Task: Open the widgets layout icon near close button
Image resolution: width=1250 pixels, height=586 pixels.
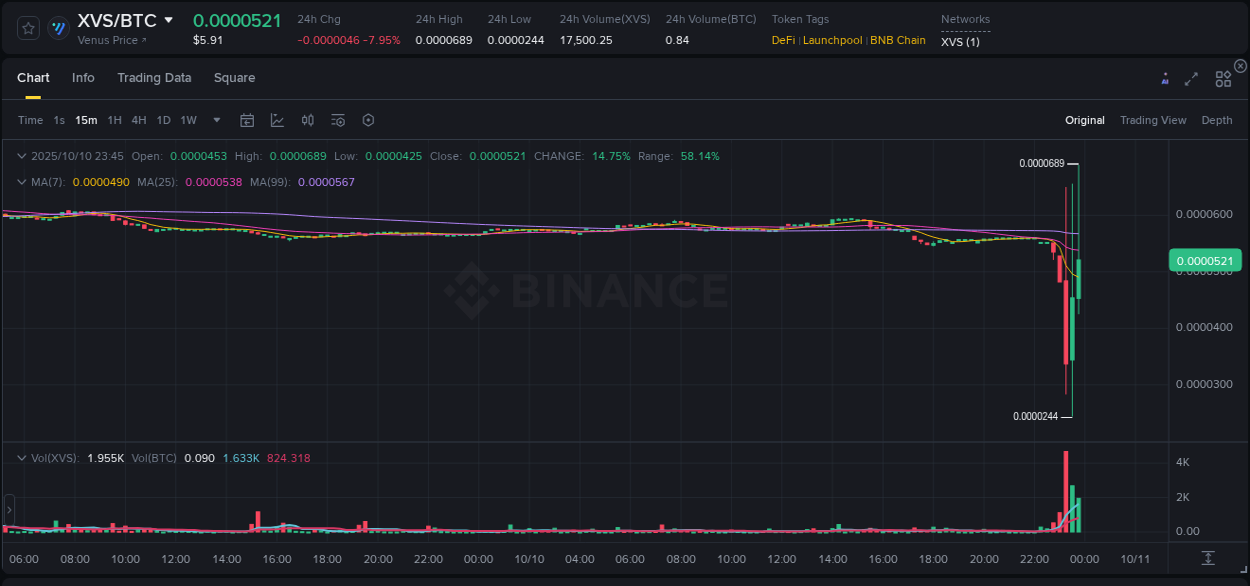Action: 1222,77
